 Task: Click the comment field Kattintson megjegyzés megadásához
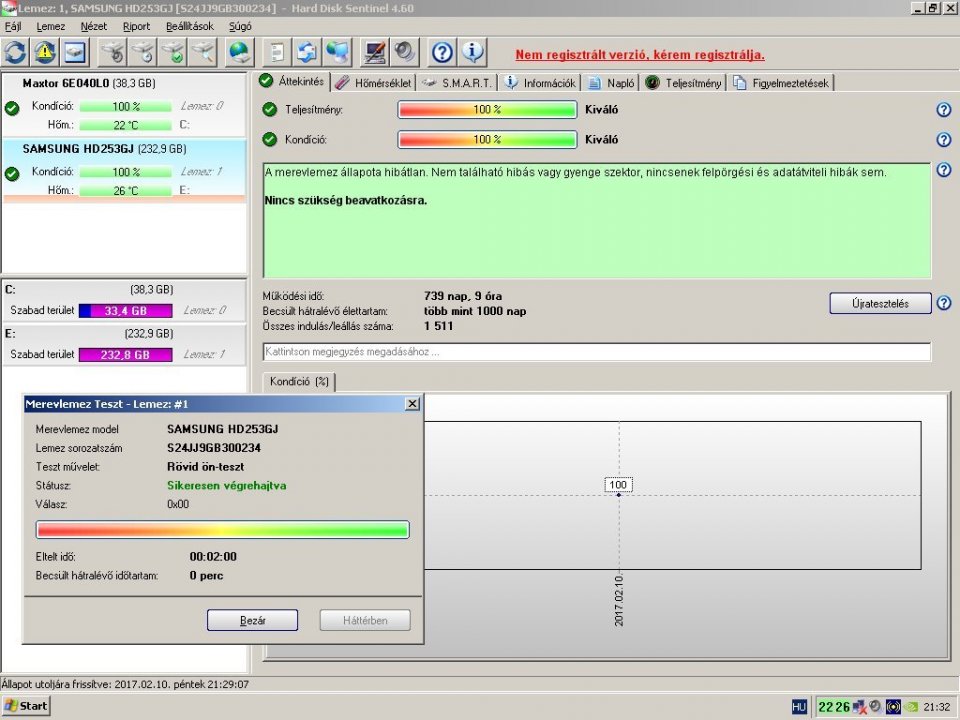click(597, 352)
